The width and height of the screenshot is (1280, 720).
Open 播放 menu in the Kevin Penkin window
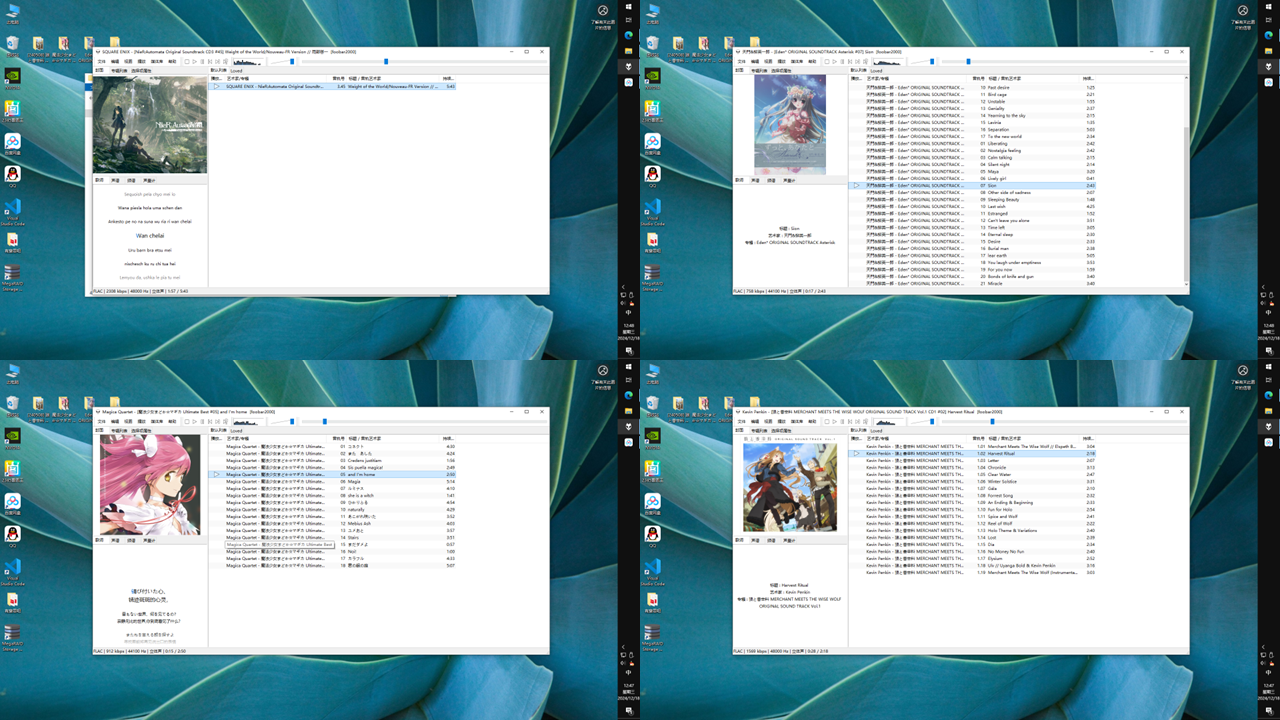783,421
